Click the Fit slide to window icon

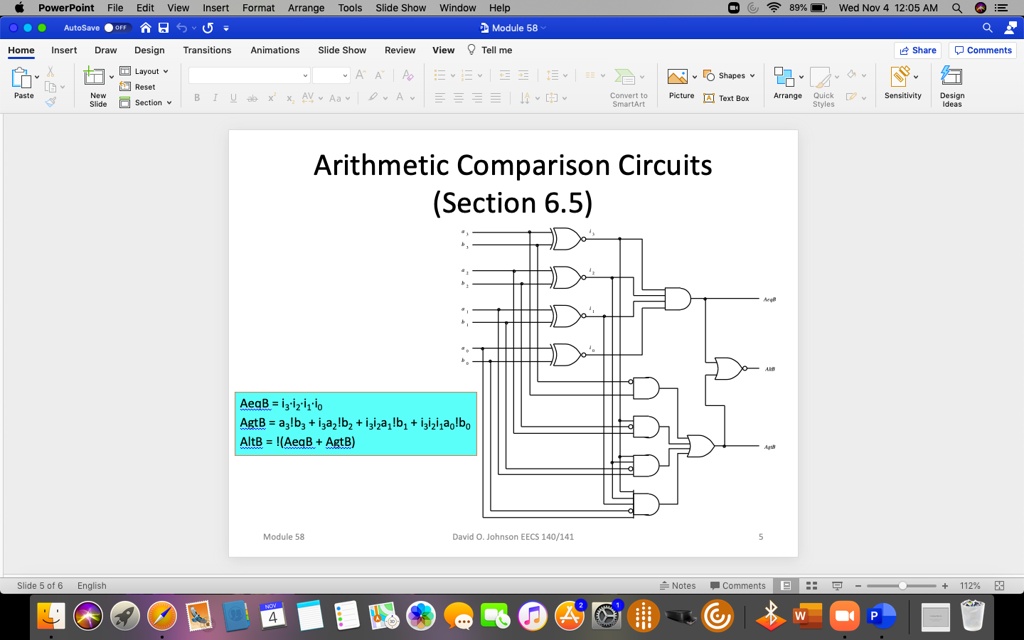click(999, 586)
